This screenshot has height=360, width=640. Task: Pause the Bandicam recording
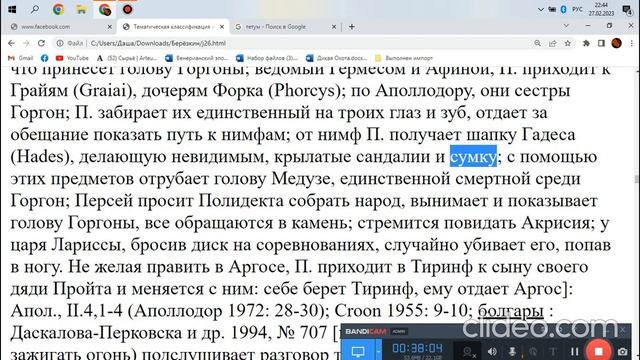point(574,351)
